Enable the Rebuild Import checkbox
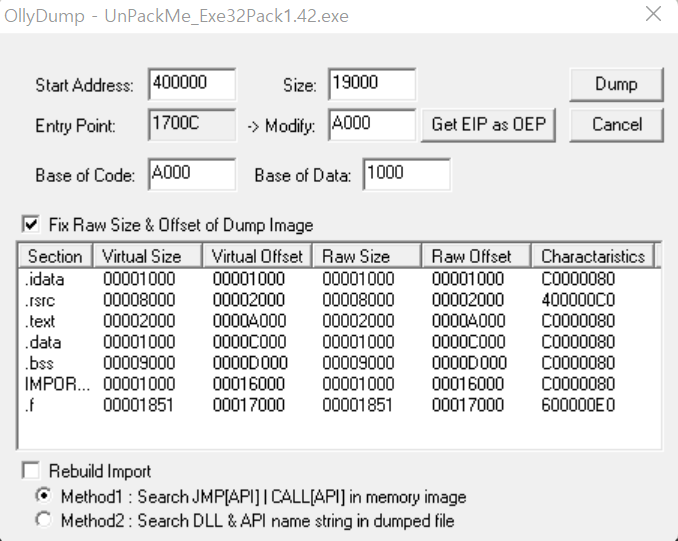Viewport: 678px width, 541px height. [31, 471]
